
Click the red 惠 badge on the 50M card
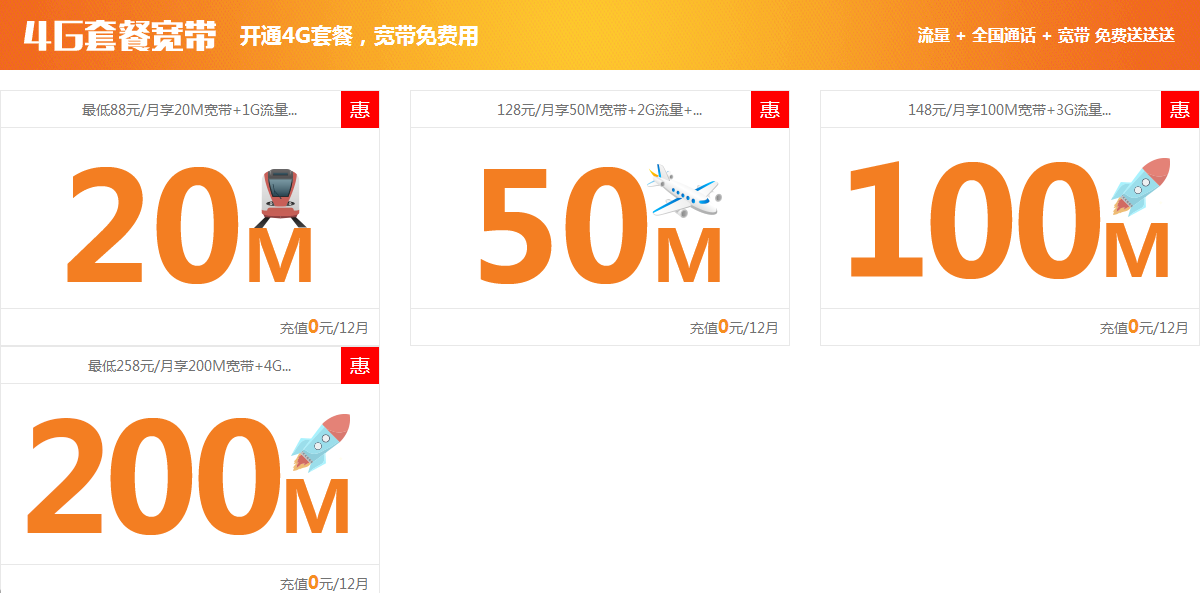click(x=771, y=110)
